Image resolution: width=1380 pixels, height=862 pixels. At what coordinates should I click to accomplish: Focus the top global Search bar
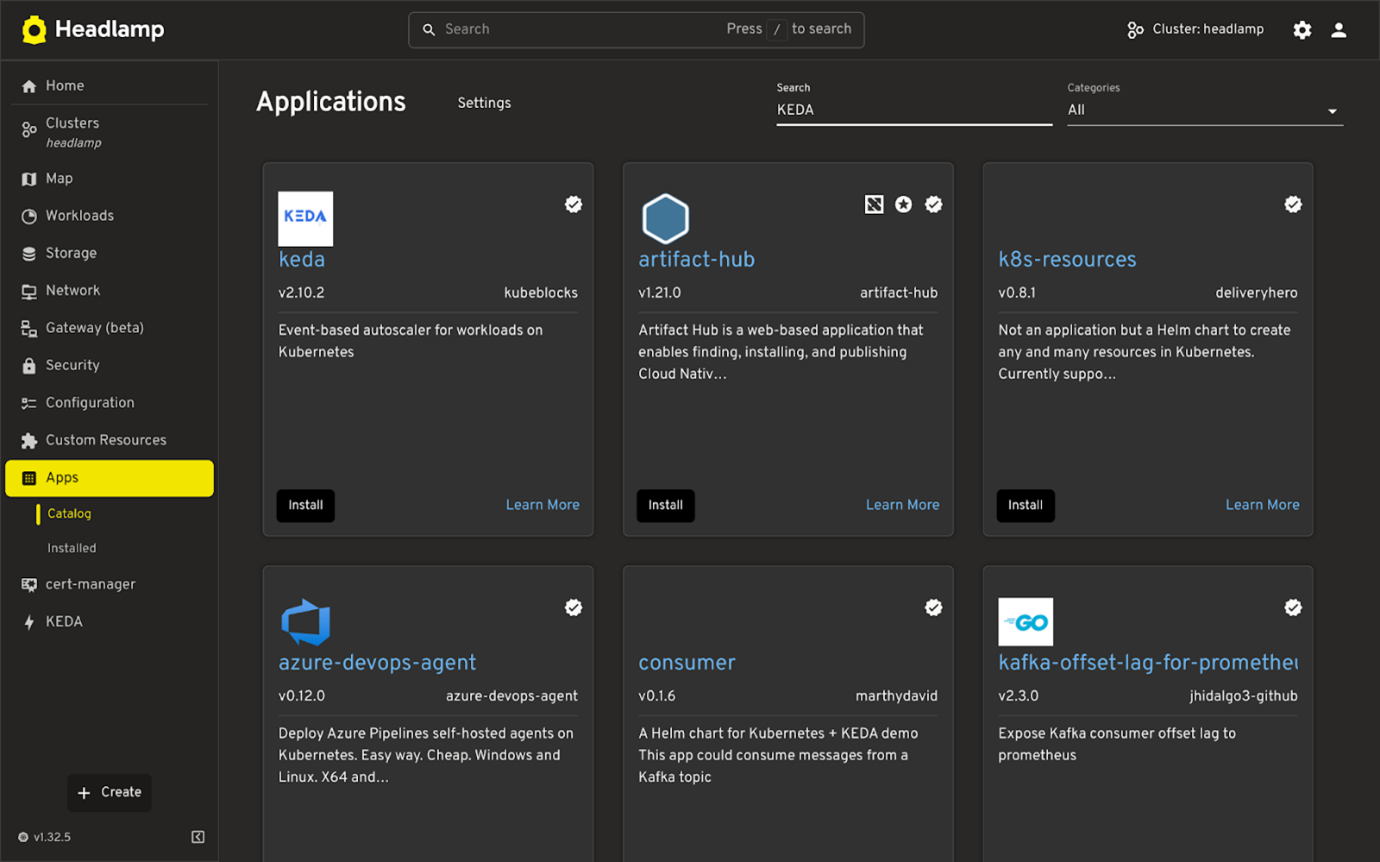[x=636, y=30]
